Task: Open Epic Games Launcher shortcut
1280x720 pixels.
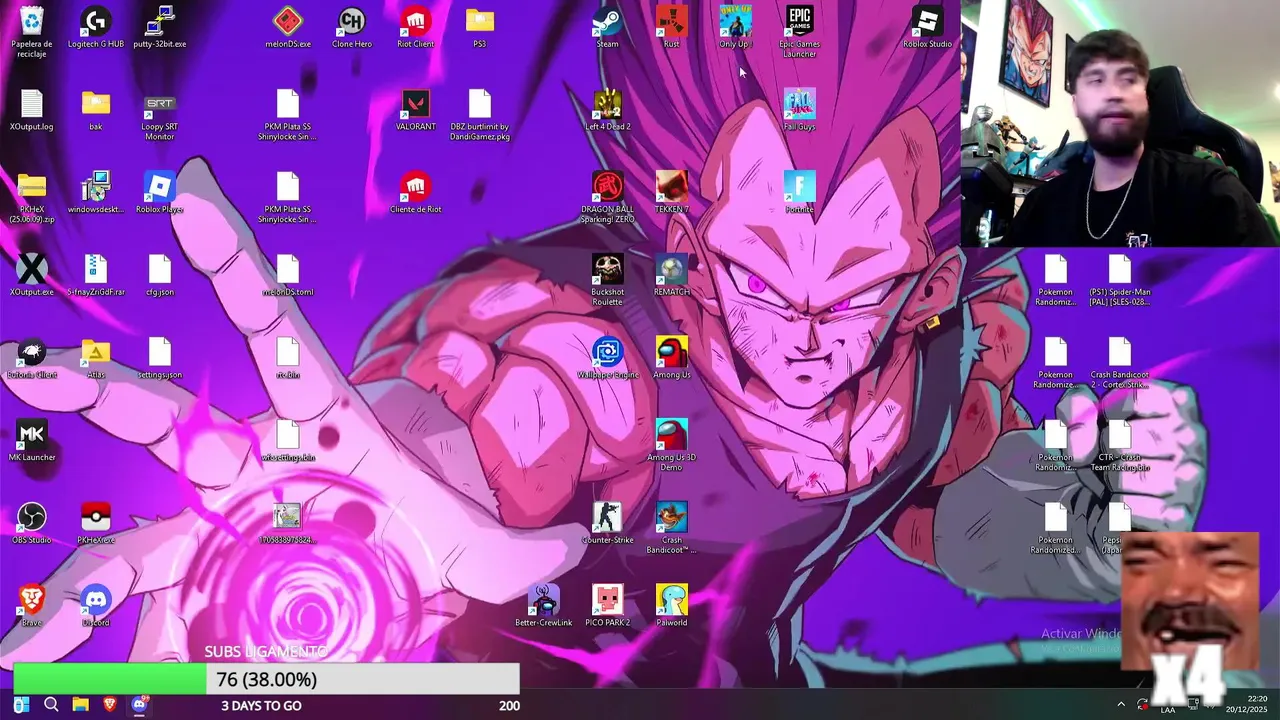Action: 799,32
